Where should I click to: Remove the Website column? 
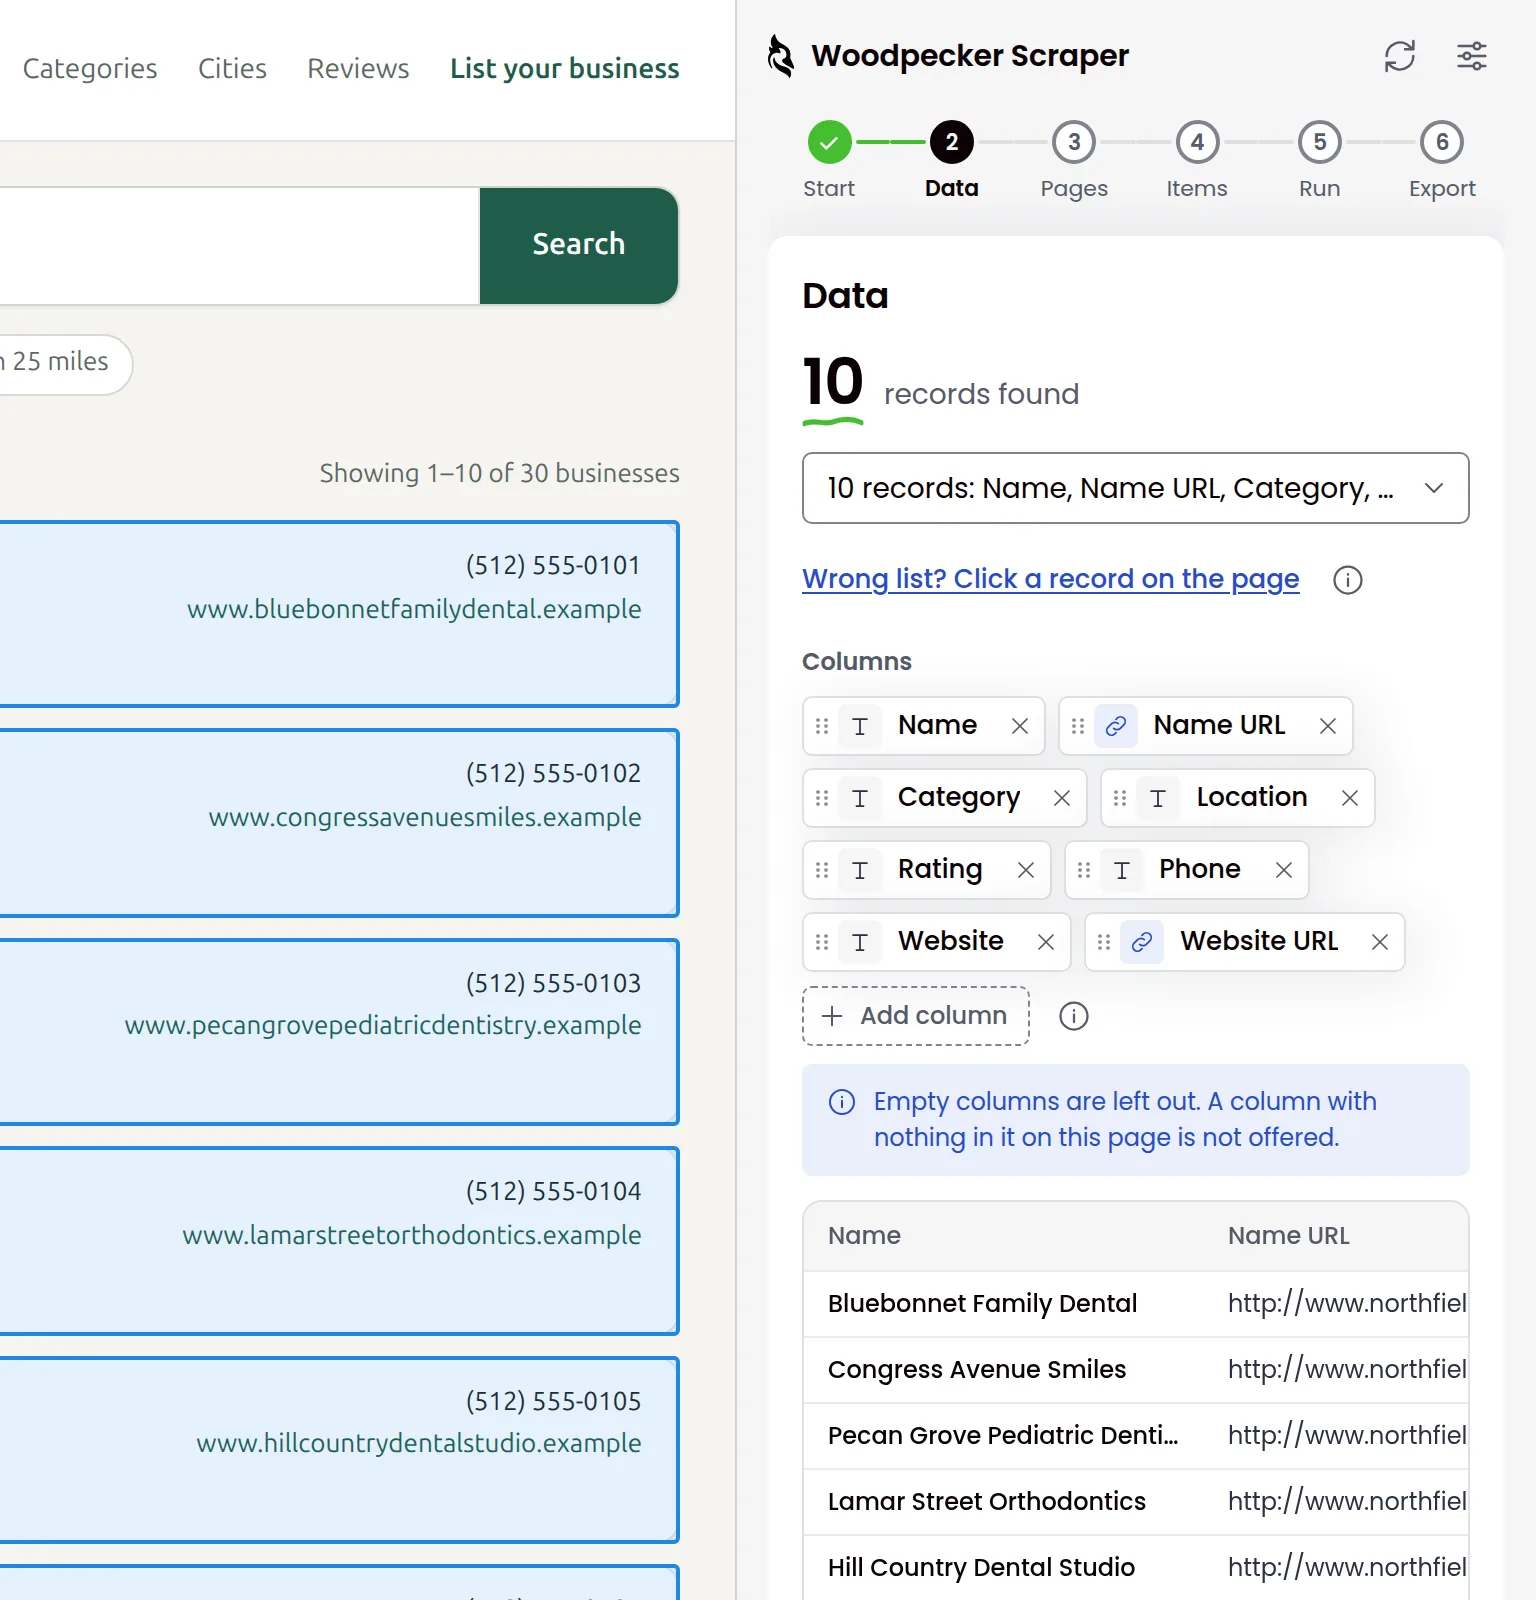(1045, 942)
